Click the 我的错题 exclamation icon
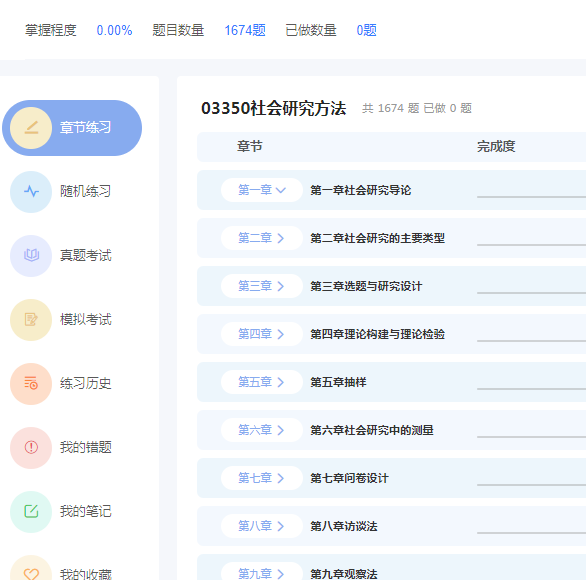586x580 pixels. [x=31, y=447]
